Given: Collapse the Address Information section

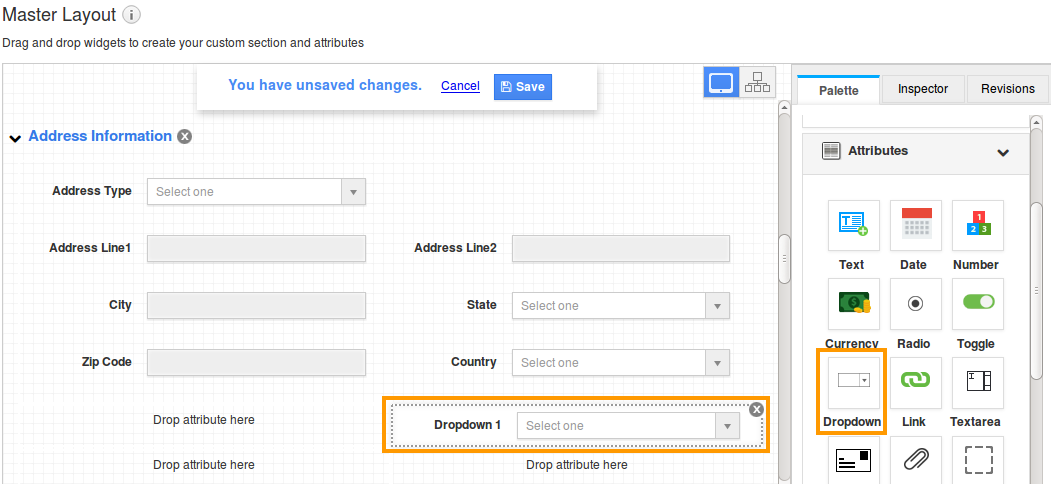Looking at the screenshot, I should [15, 138].
